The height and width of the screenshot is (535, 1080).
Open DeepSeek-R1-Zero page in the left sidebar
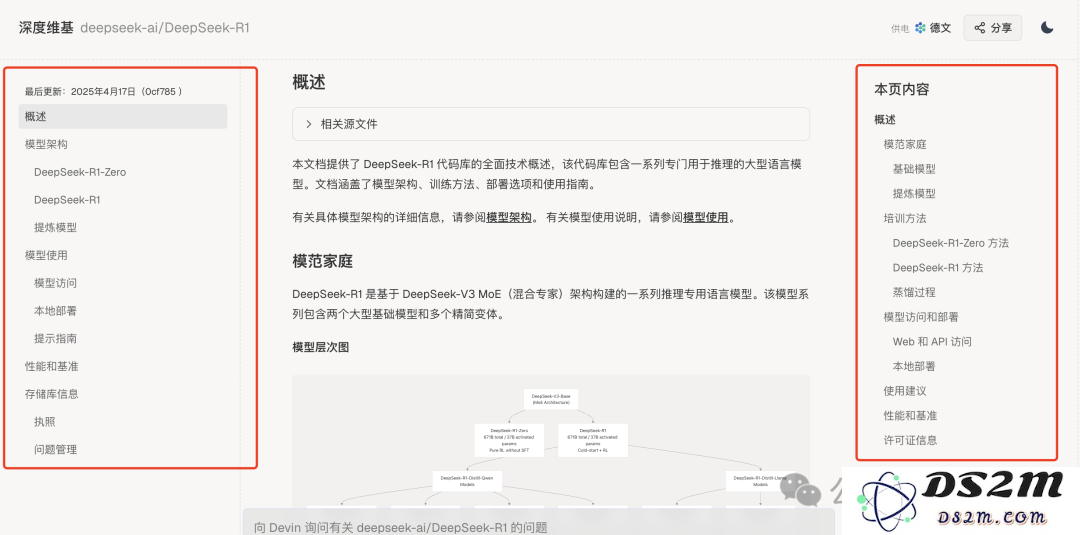click(80, 172)
